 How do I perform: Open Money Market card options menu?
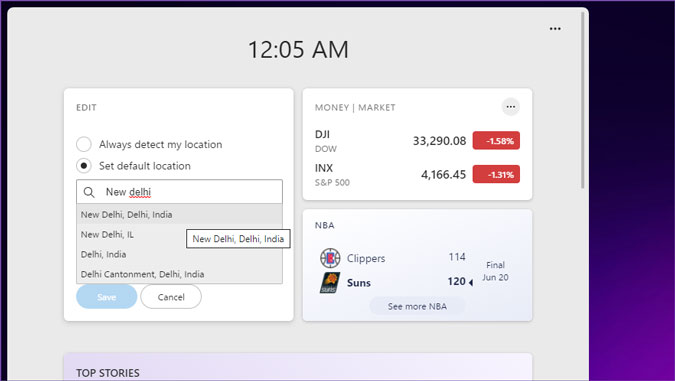(x=511, y=107)
